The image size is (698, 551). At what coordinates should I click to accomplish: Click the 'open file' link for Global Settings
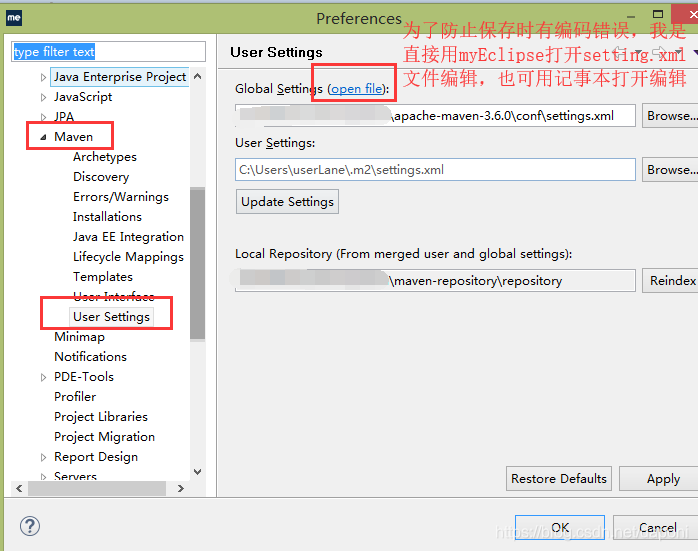coord(357,89)
